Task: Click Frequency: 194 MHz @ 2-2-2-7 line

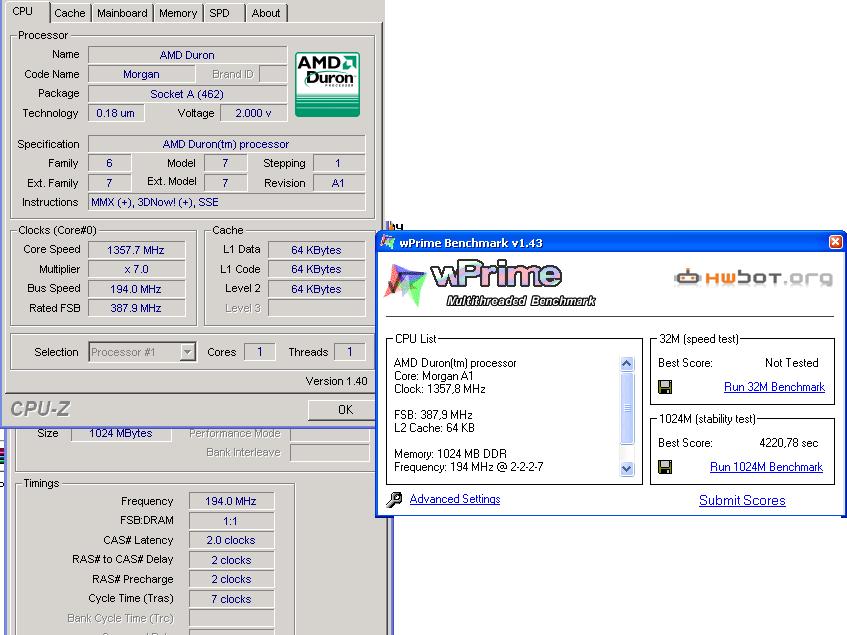Action: click(x=469, y=467)
